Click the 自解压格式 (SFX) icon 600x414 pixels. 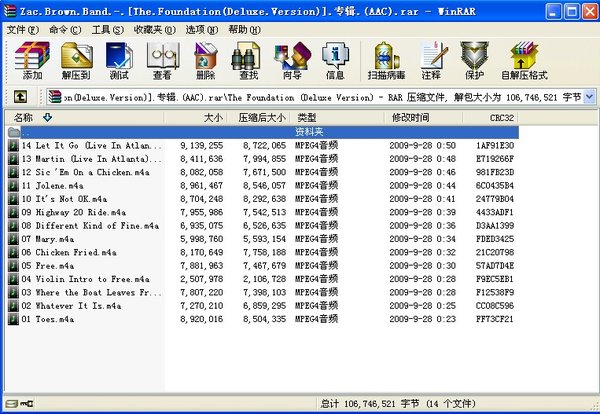524,61
